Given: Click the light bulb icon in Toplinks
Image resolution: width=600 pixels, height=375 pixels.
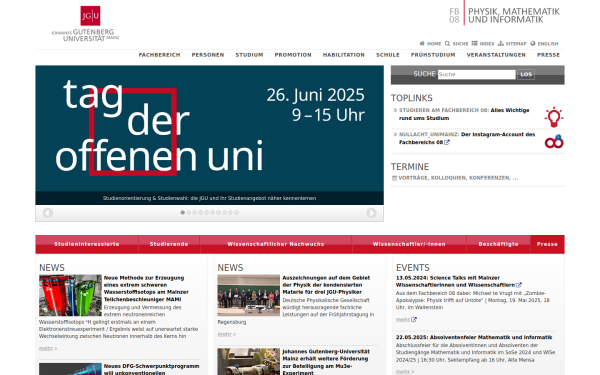Looking at the screenshot, I should tap(554, 117).
